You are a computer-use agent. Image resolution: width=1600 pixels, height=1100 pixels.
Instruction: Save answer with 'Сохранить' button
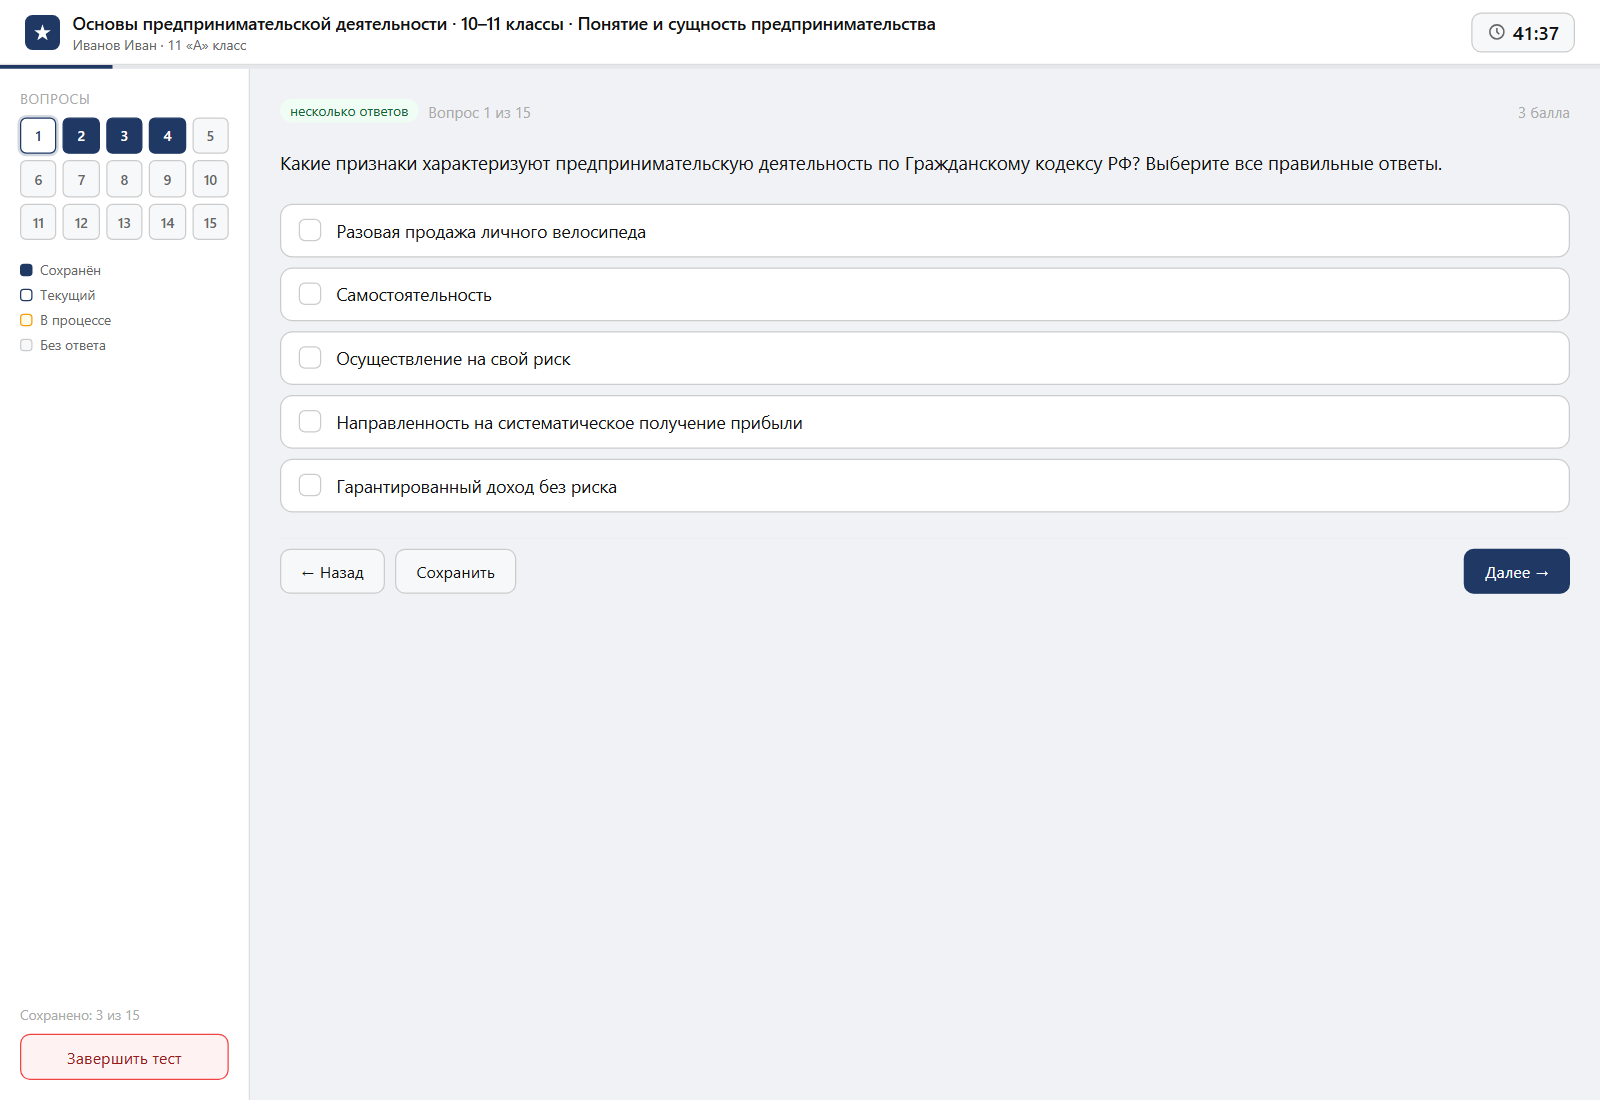(x=455, y=572)
